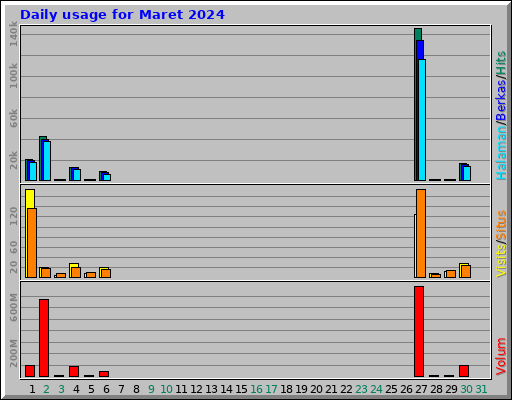
Task: Select day "15" on the date axis
Action: click(241, 389)
